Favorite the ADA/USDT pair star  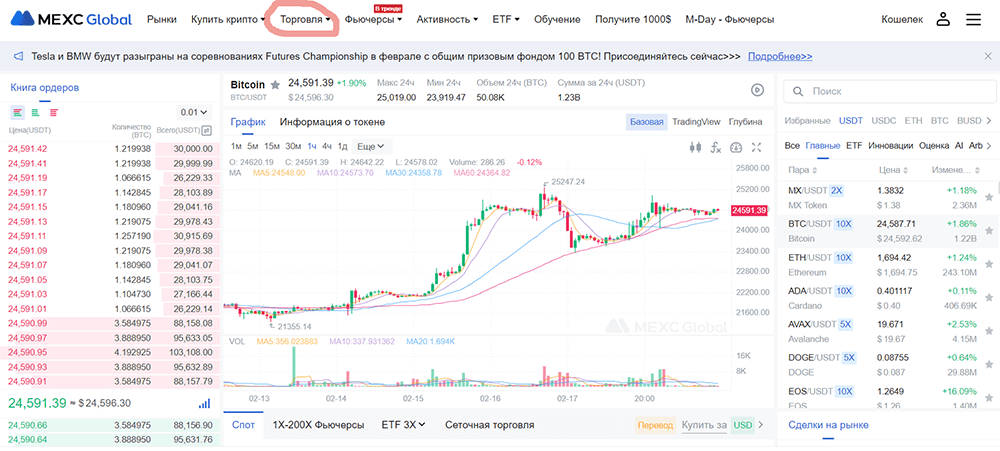[x=989, y=297]
